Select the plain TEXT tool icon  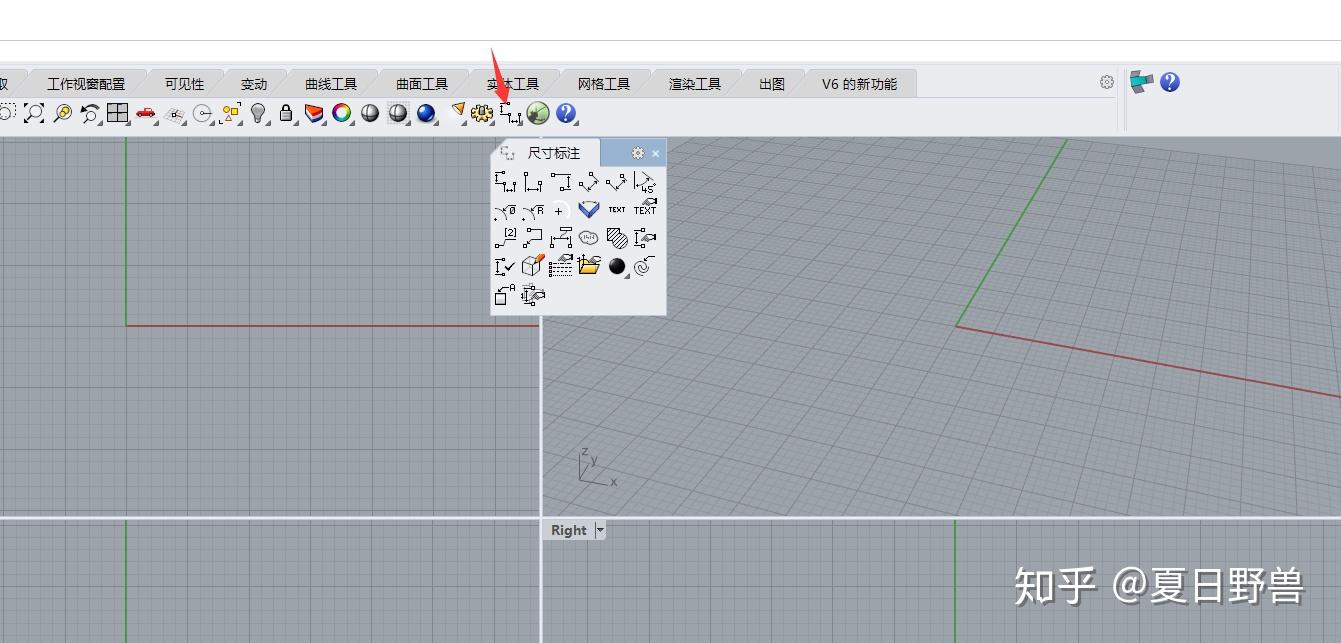click(617, 210)
